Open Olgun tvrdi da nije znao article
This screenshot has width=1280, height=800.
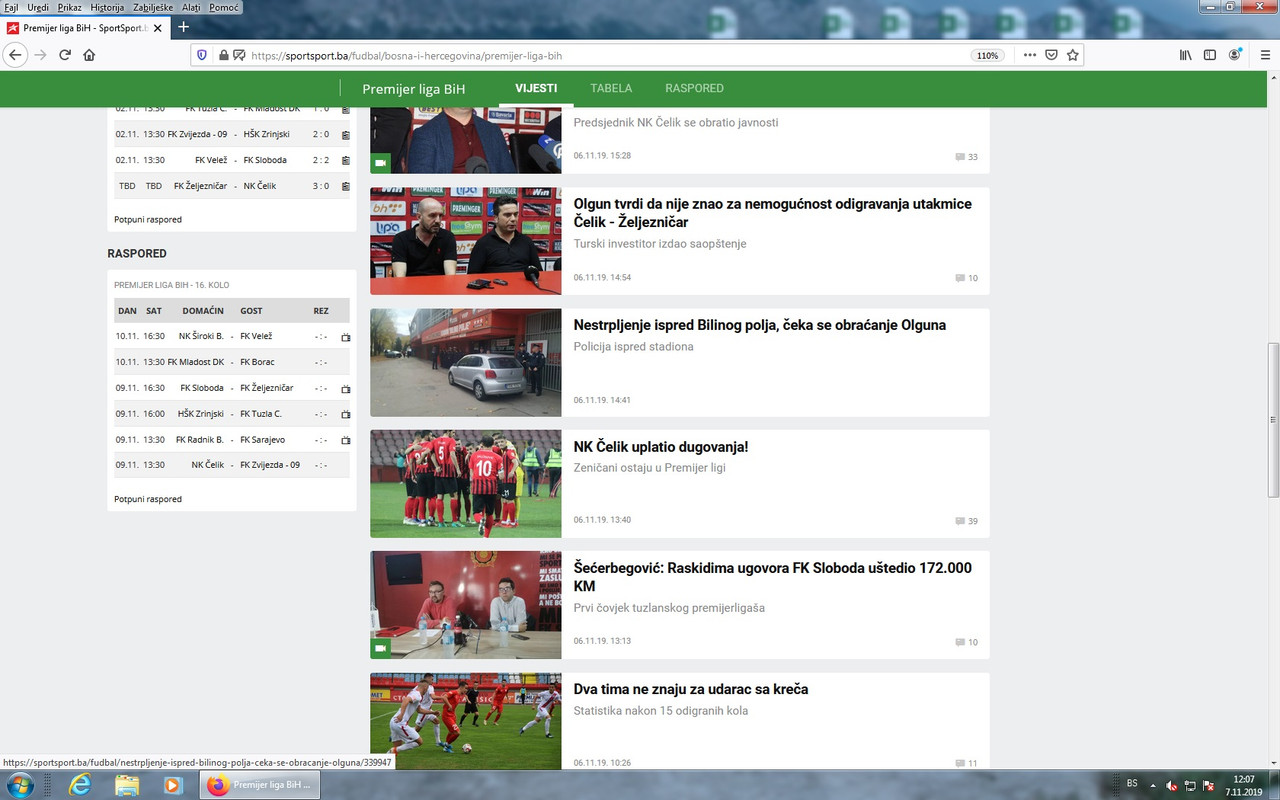pos(773,213)
